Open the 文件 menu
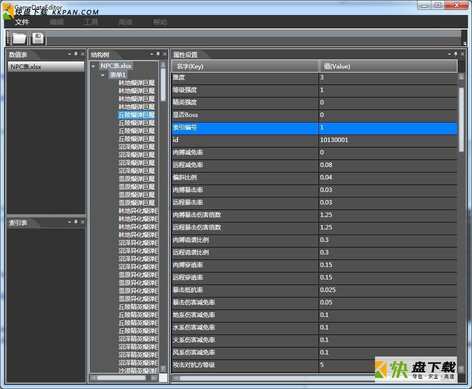 pos(22,22)
